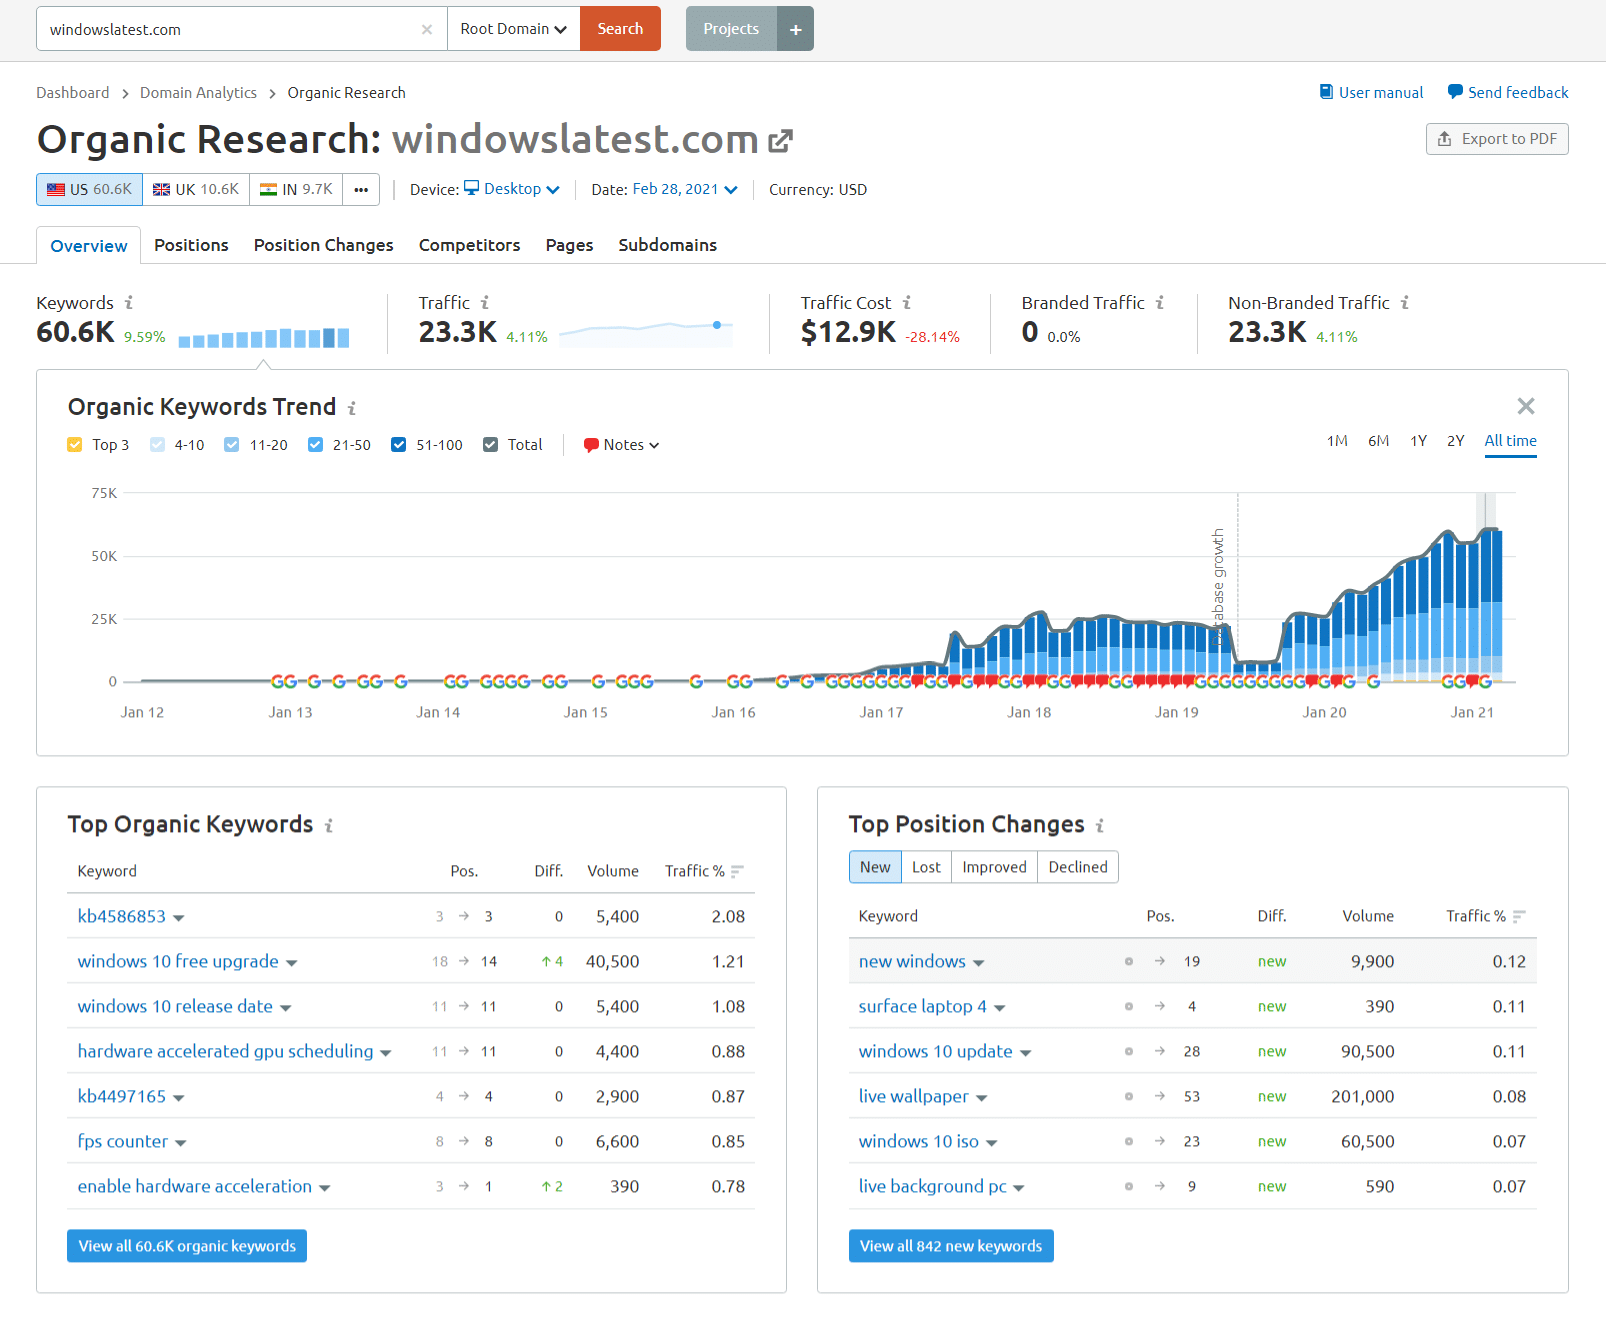
Task: Select the US 60.6K flag database
Action: coord(89,189)
